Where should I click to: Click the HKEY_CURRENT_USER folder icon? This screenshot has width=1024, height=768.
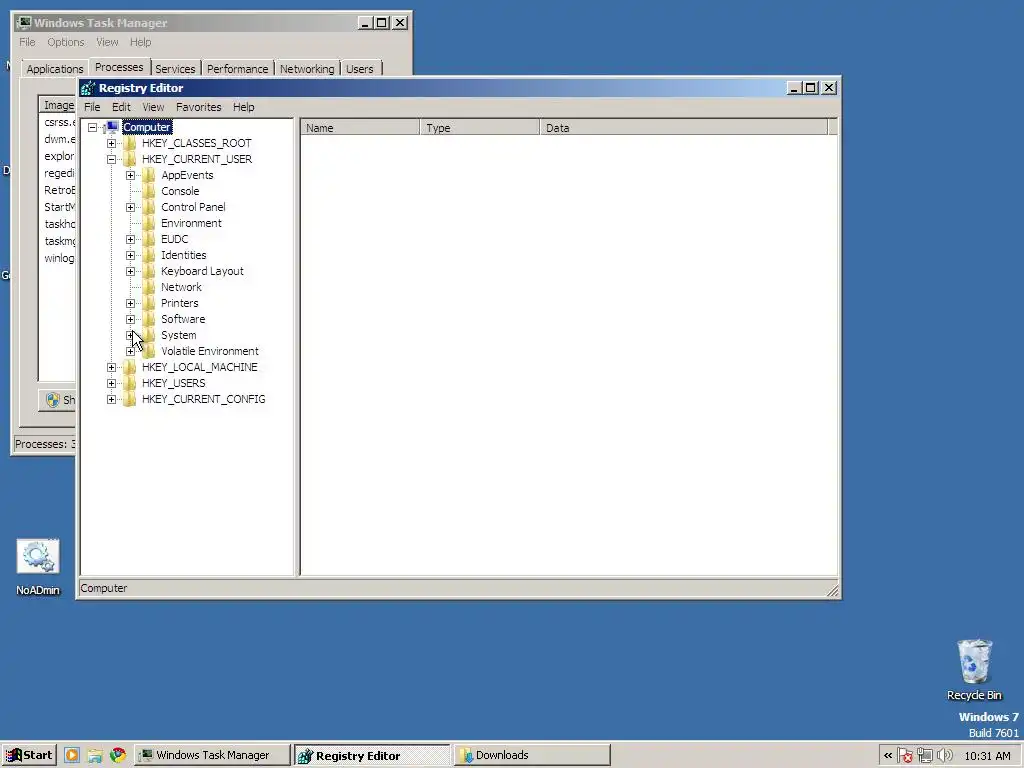tap(130, 159)
